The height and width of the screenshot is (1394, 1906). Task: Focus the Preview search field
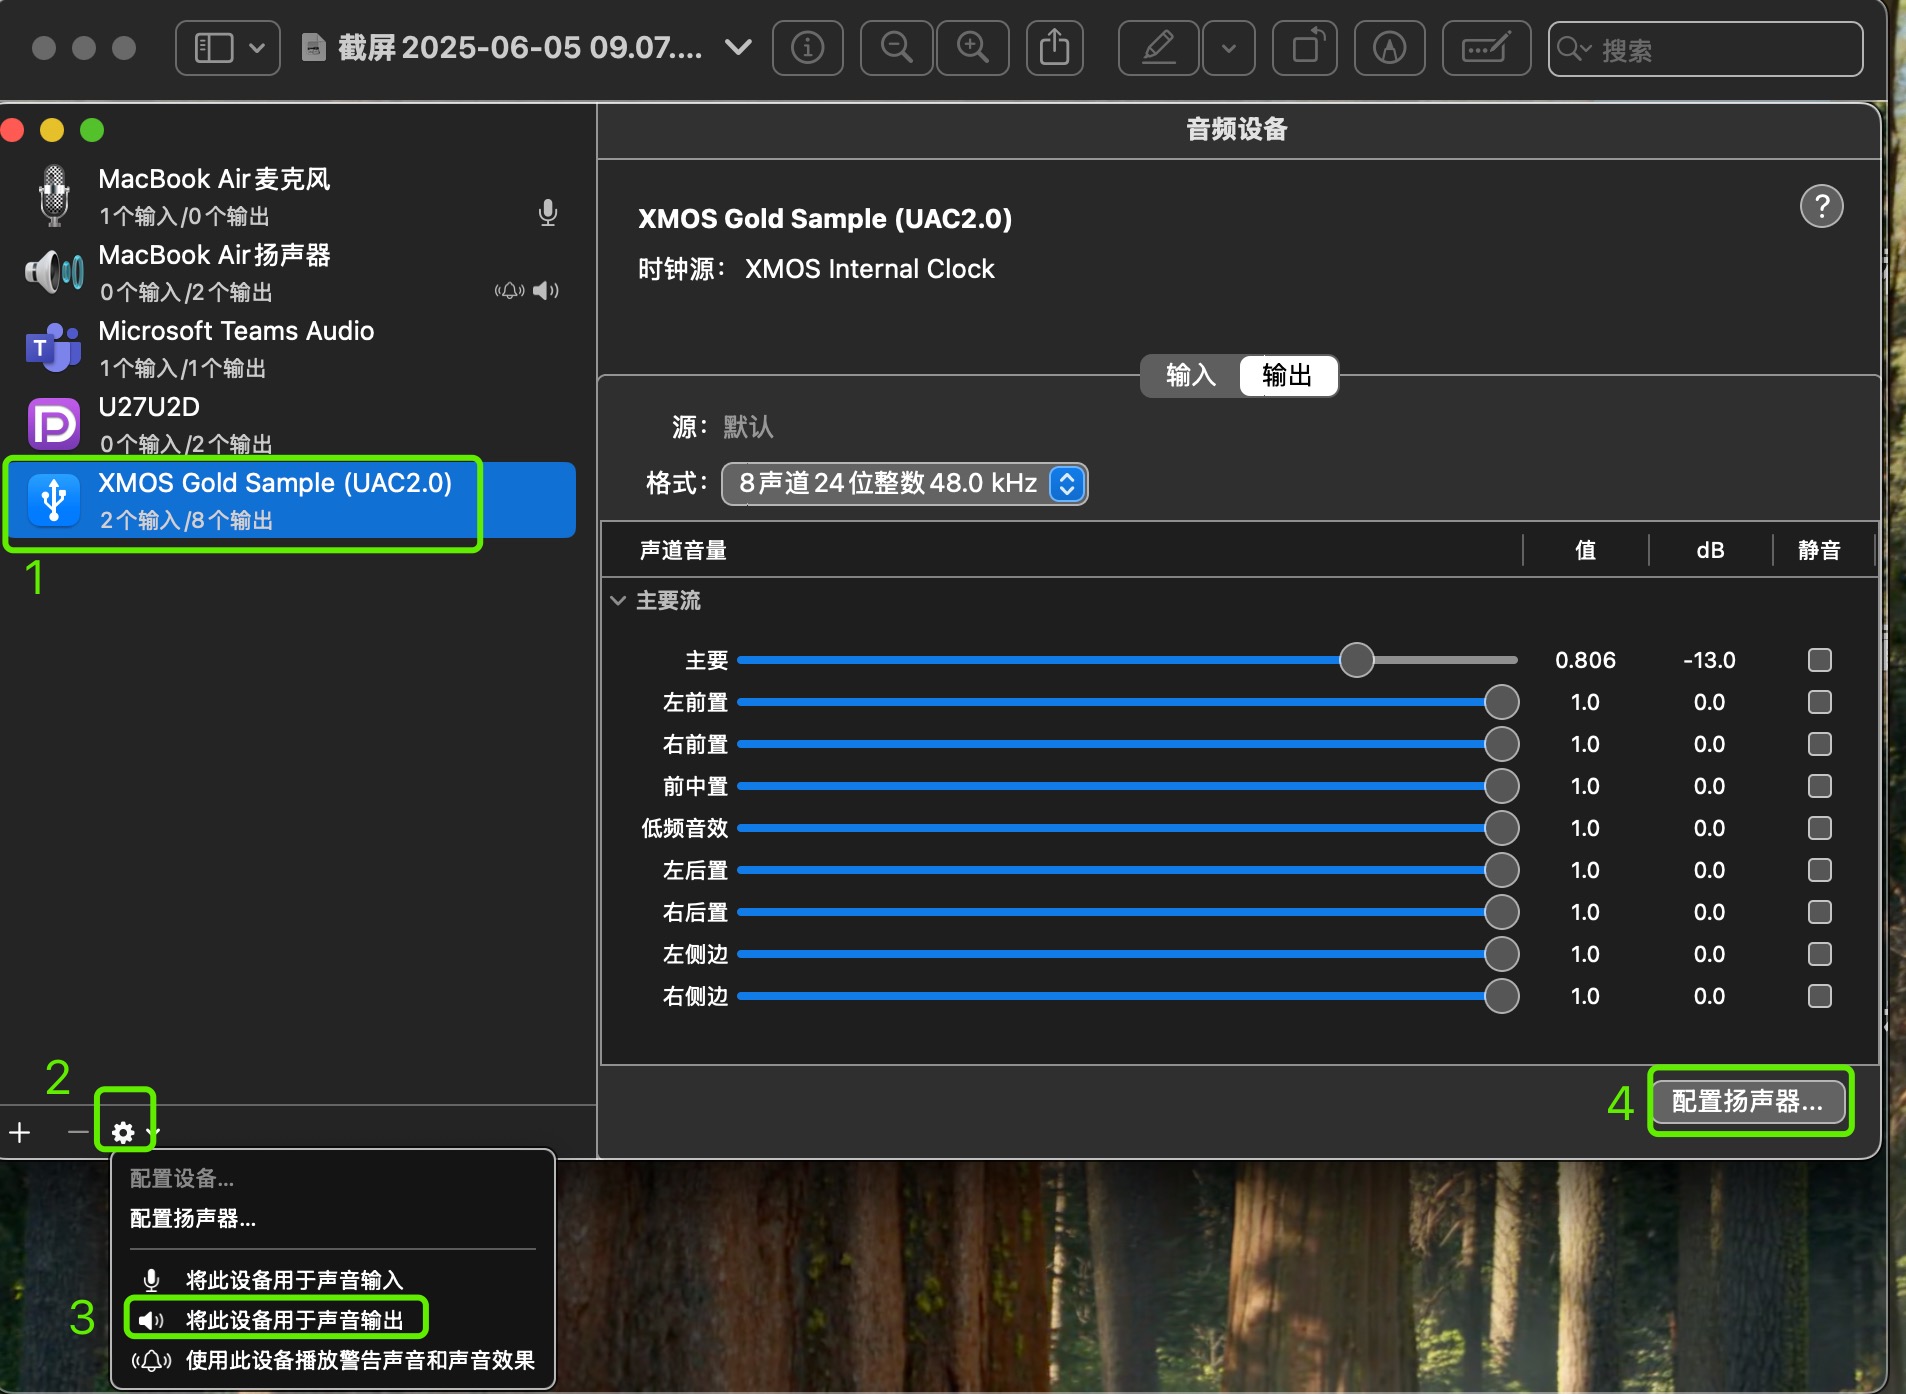pos(1705,49)
